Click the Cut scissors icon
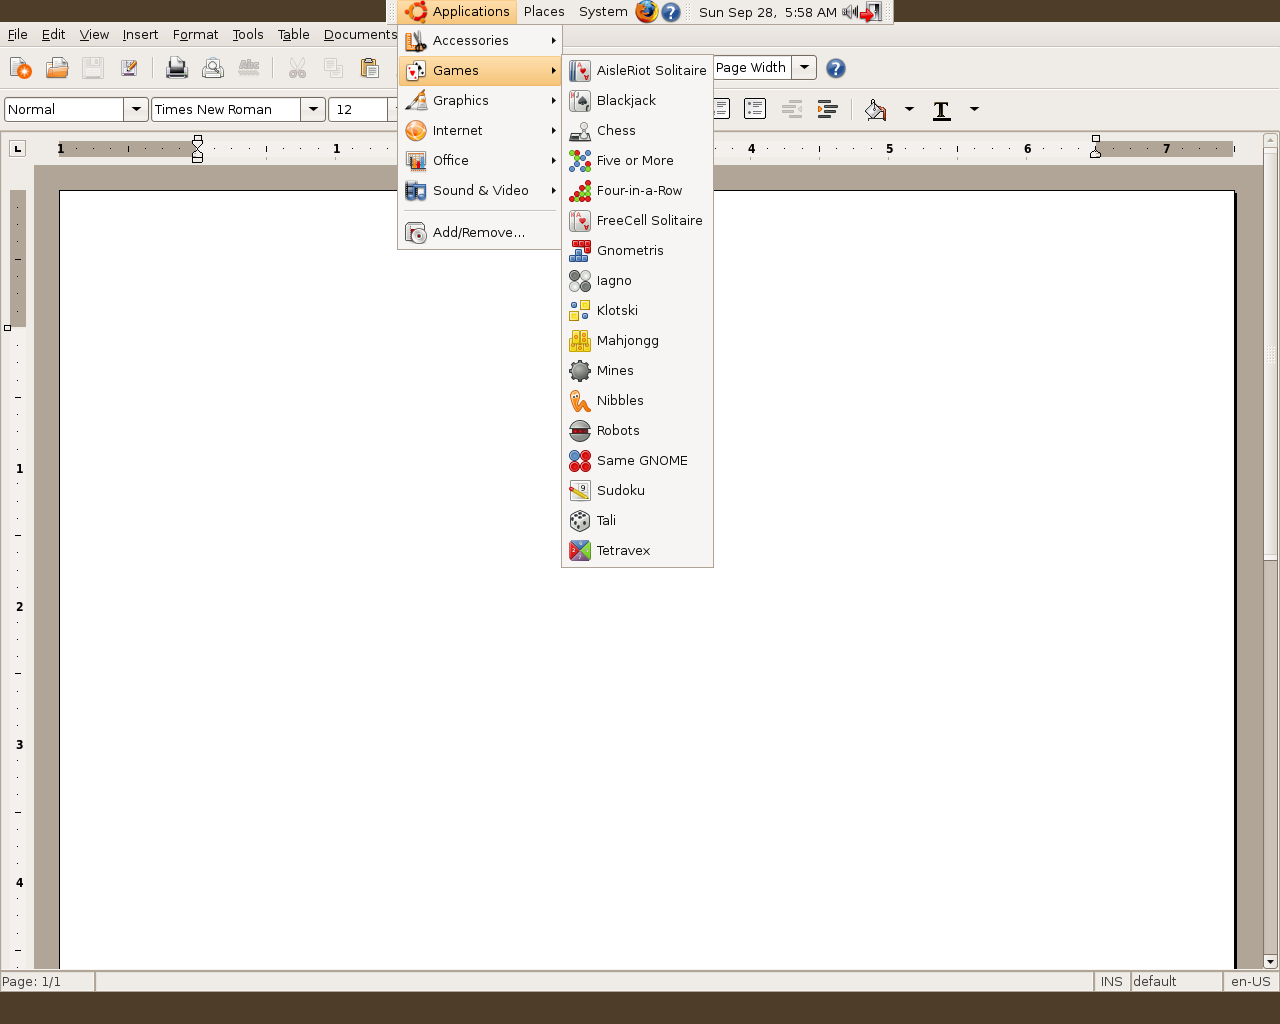The image size is (1280, 1024). [297, 68]
